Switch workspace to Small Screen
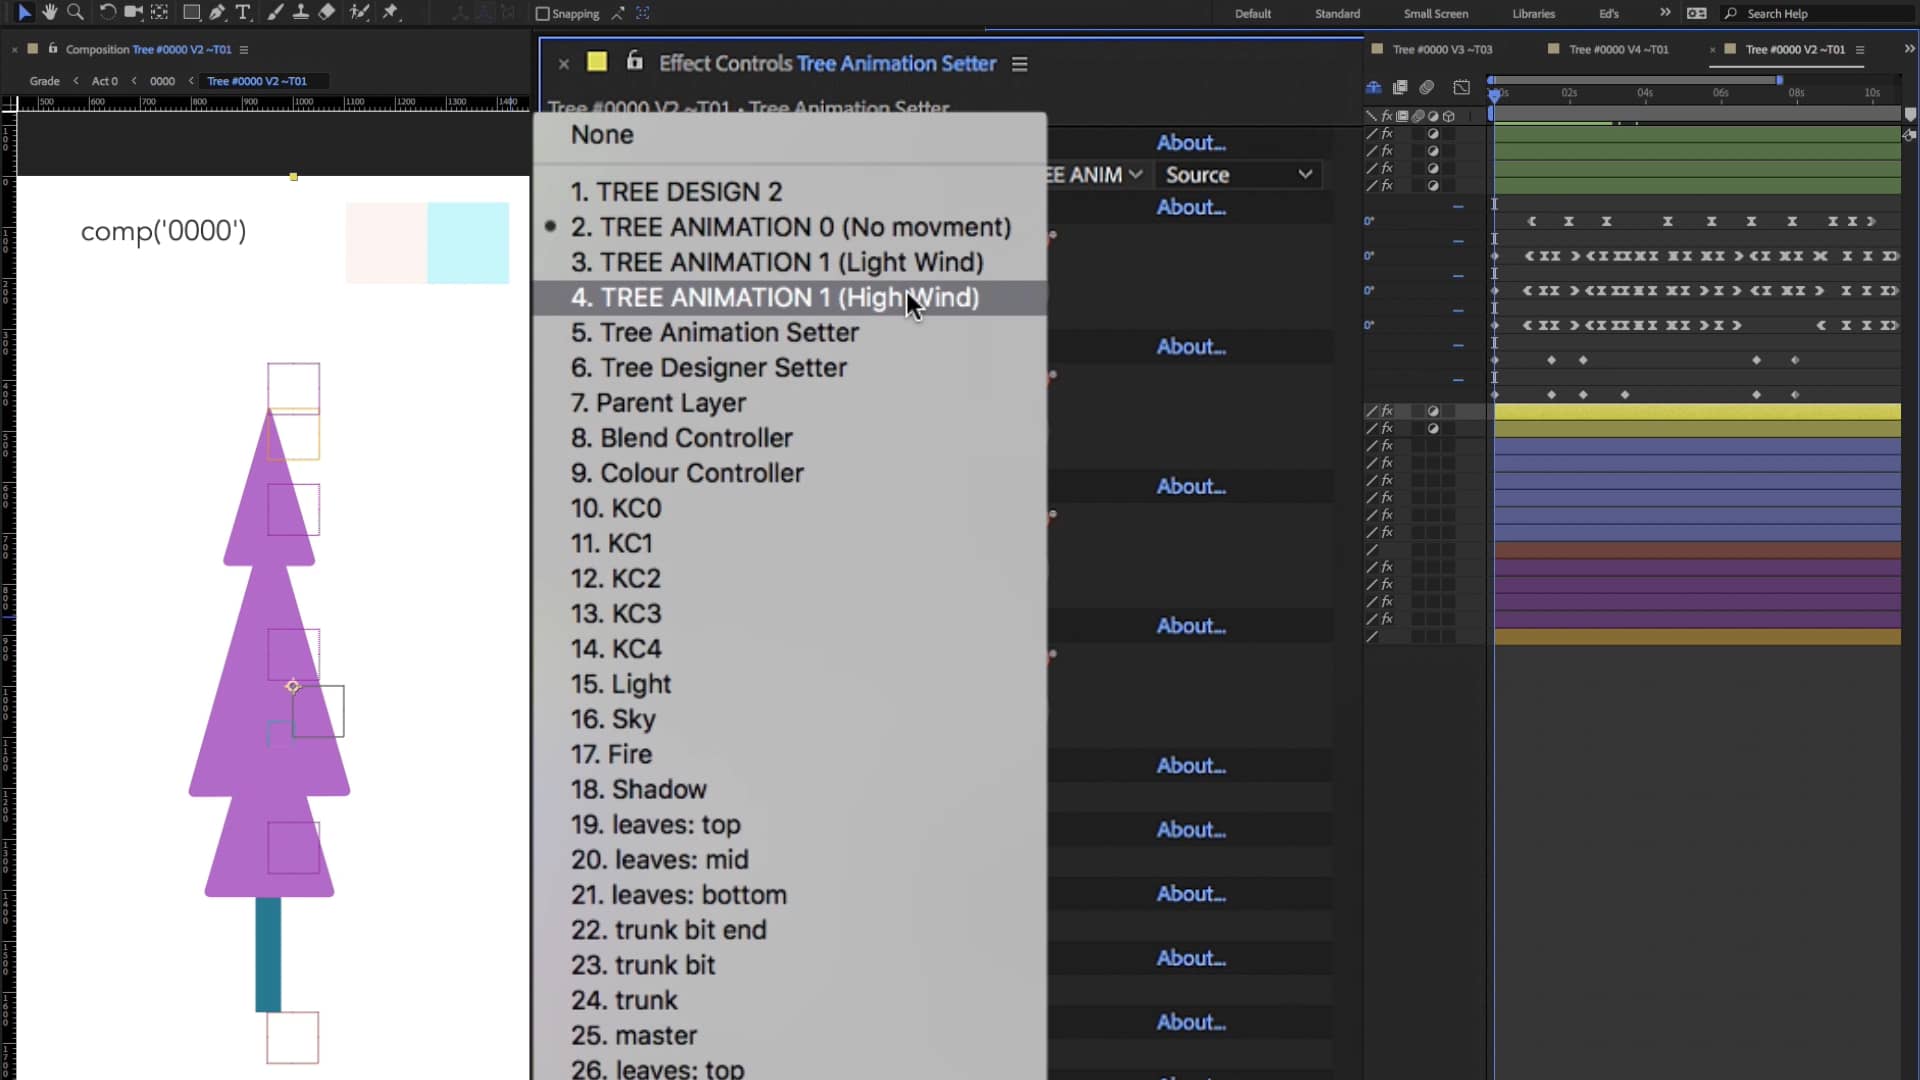The width and height of the screenshot is (1920, 1080). tap(1436, 13)
